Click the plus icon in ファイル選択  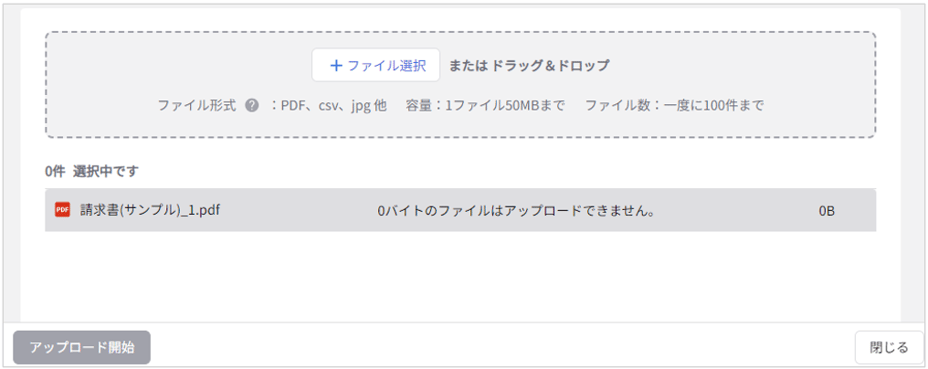tap(336, 66)
